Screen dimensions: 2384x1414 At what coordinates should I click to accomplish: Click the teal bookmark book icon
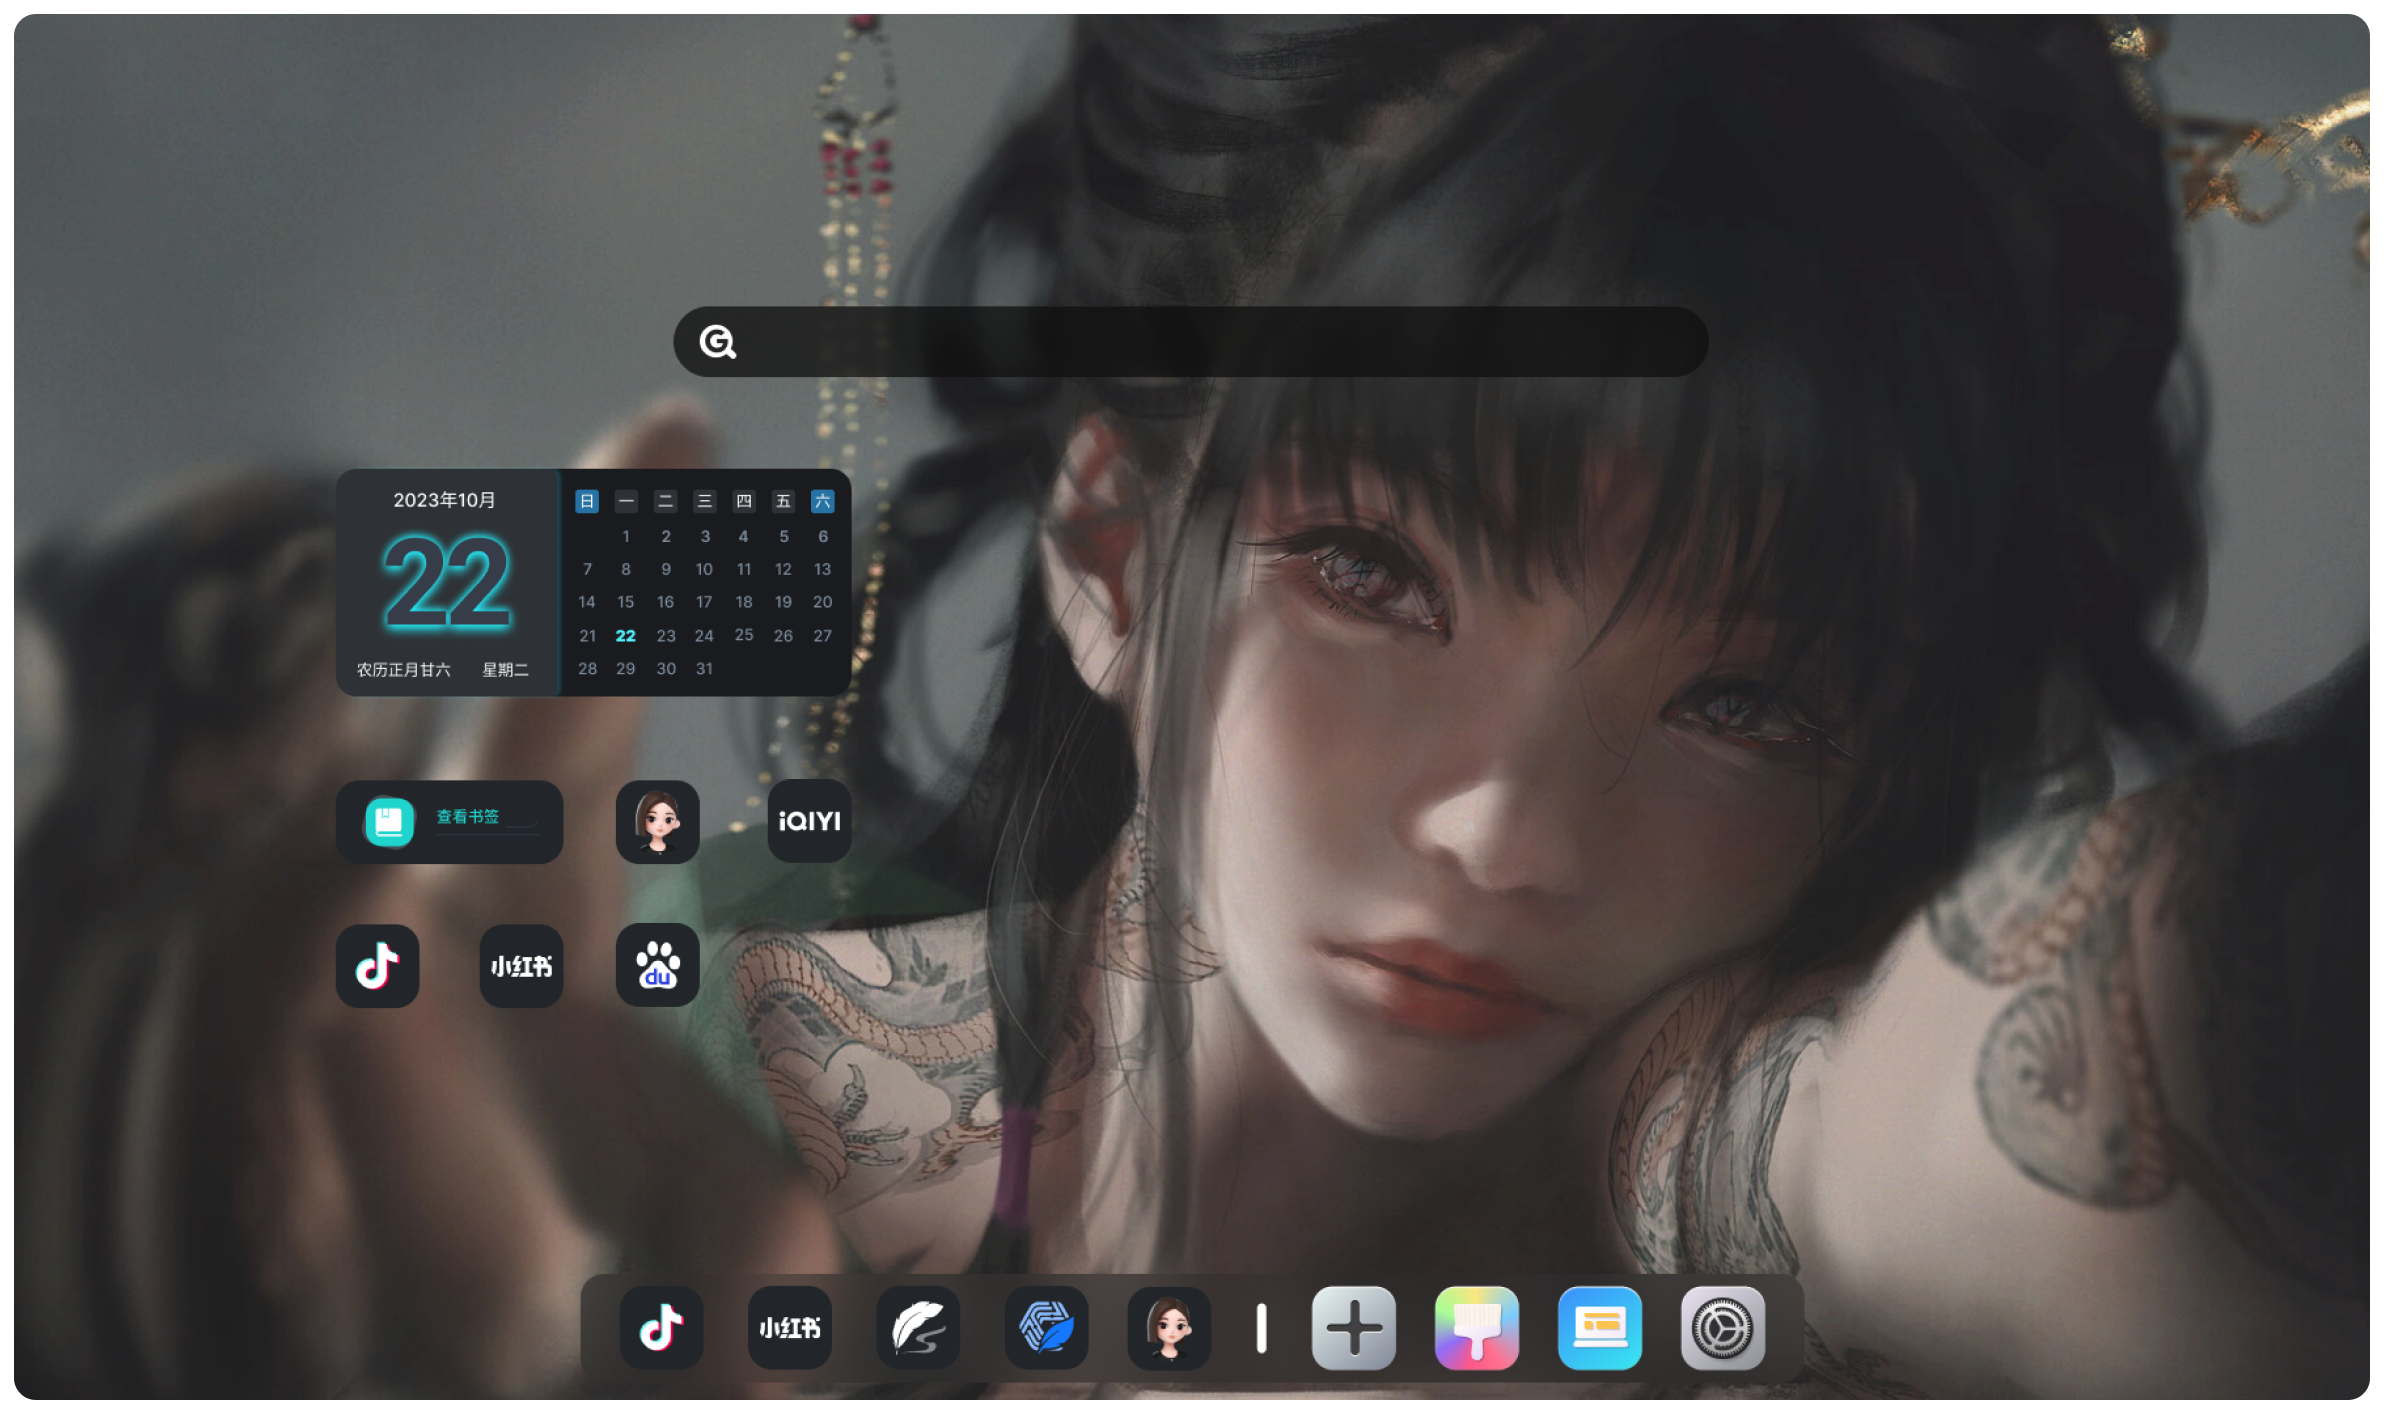coord(389,822)
